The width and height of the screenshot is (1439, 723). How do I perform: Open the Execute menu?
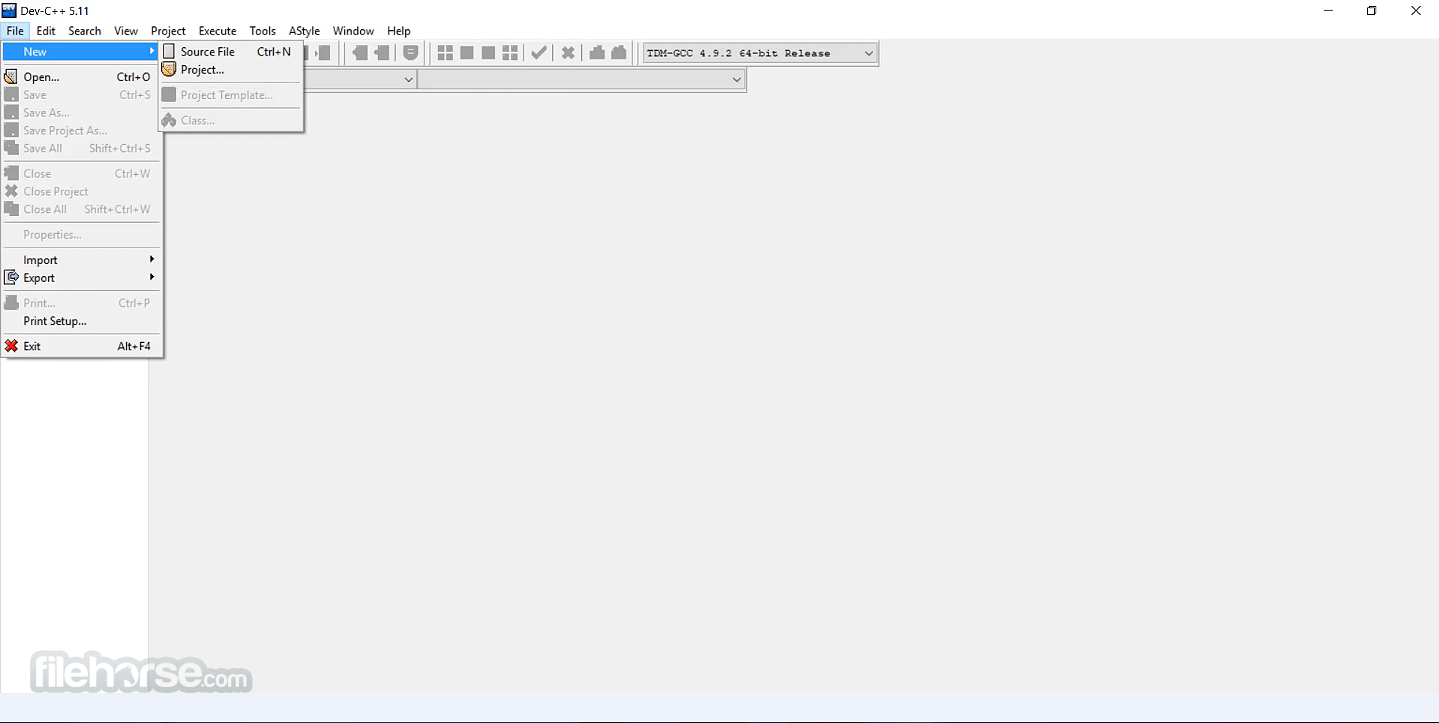[217, 31]
